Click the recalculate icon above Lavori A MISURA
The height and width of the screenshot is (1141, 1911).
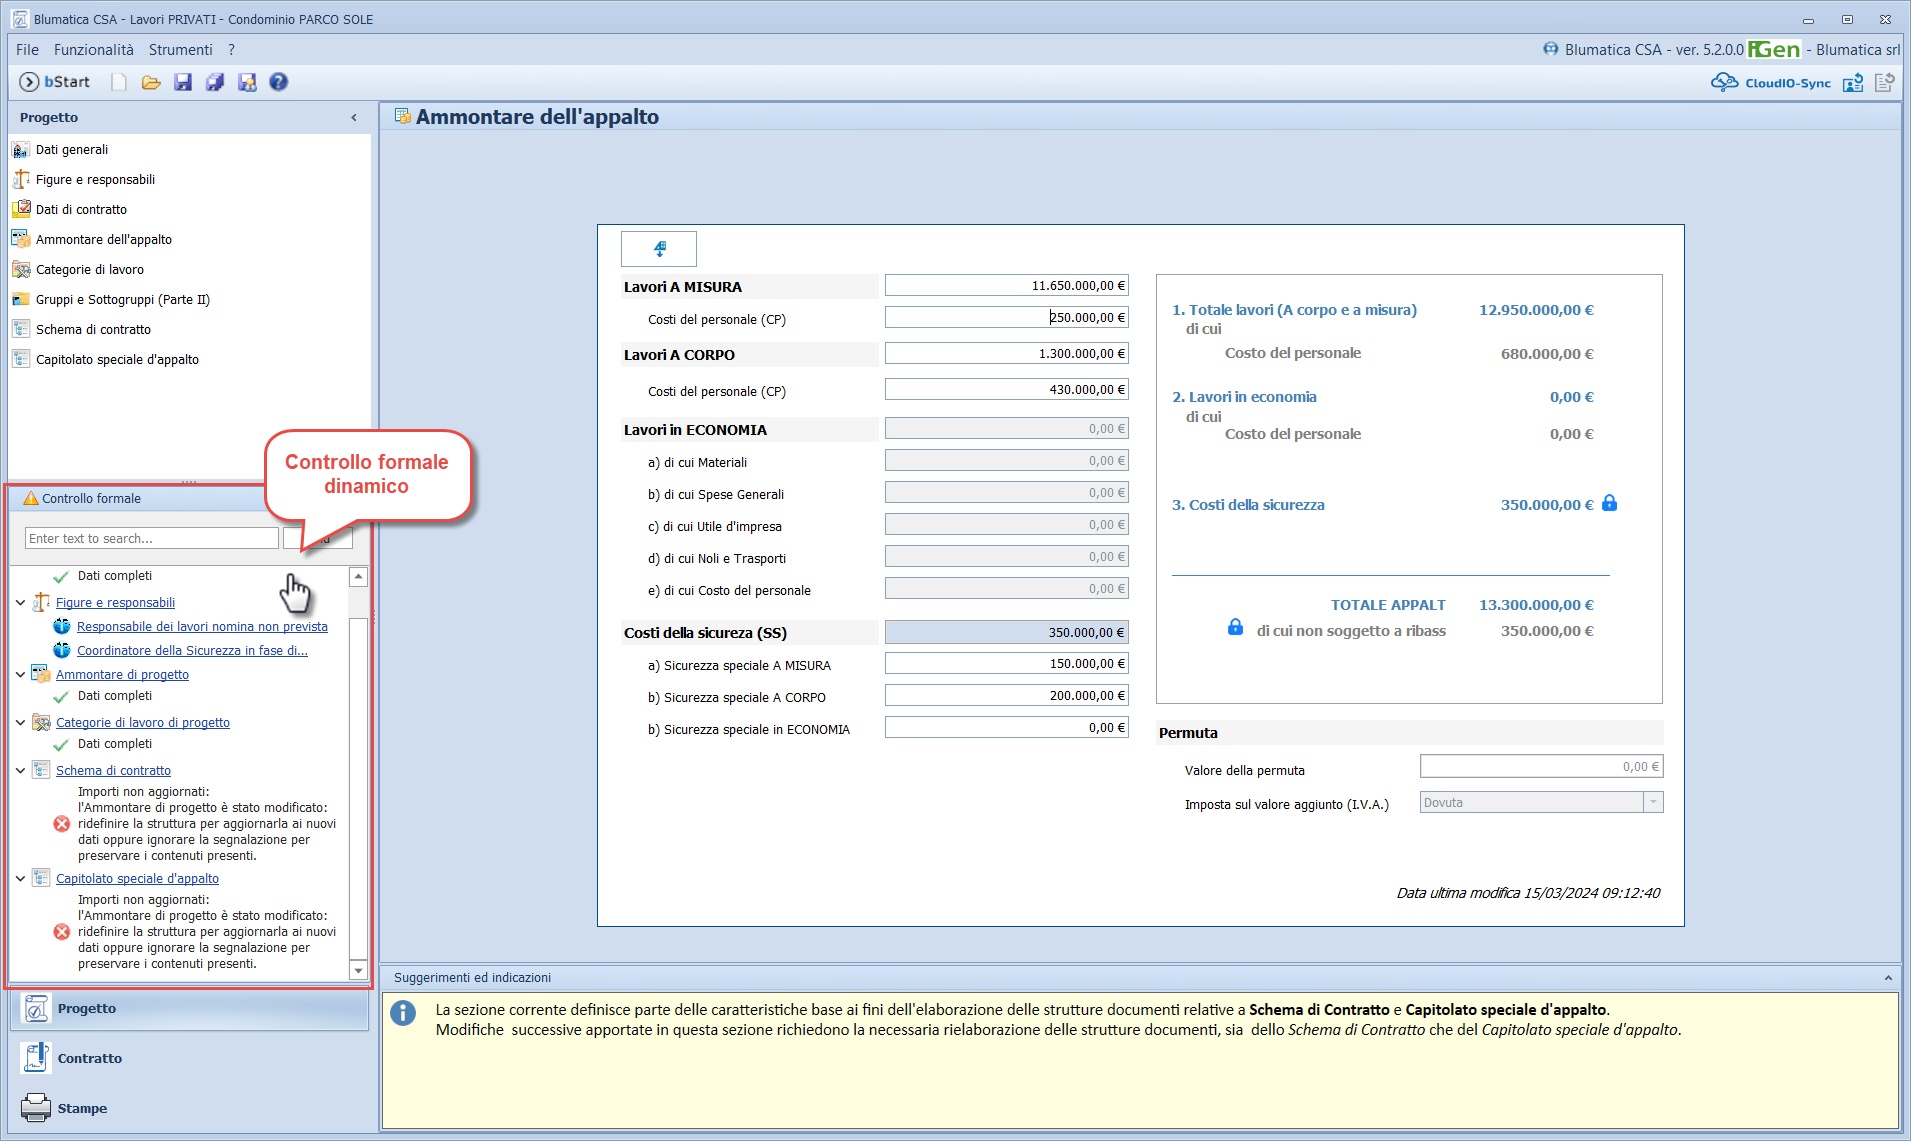[659, 248]
